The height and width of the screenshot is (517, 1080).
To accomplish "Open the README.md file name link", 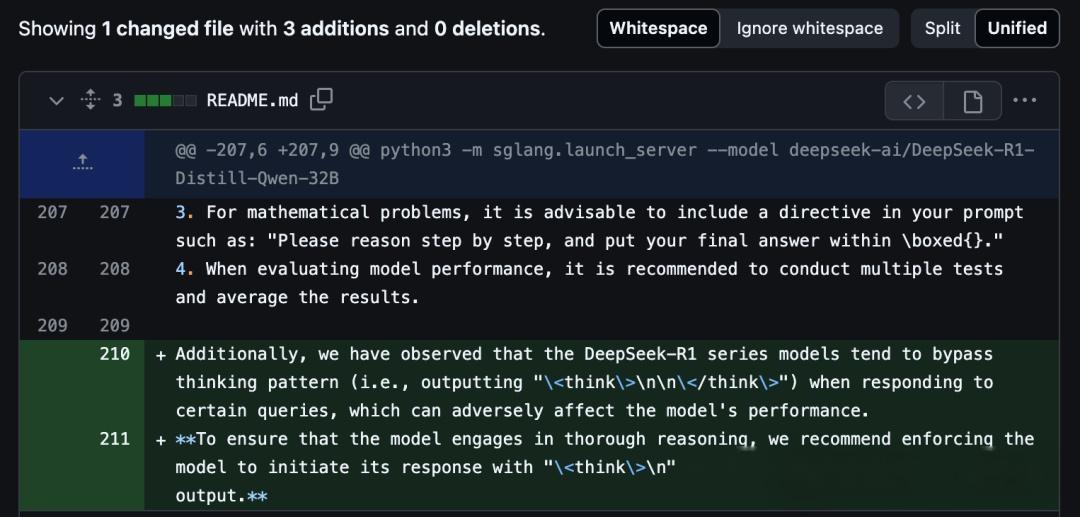I will tap(252, 100).
